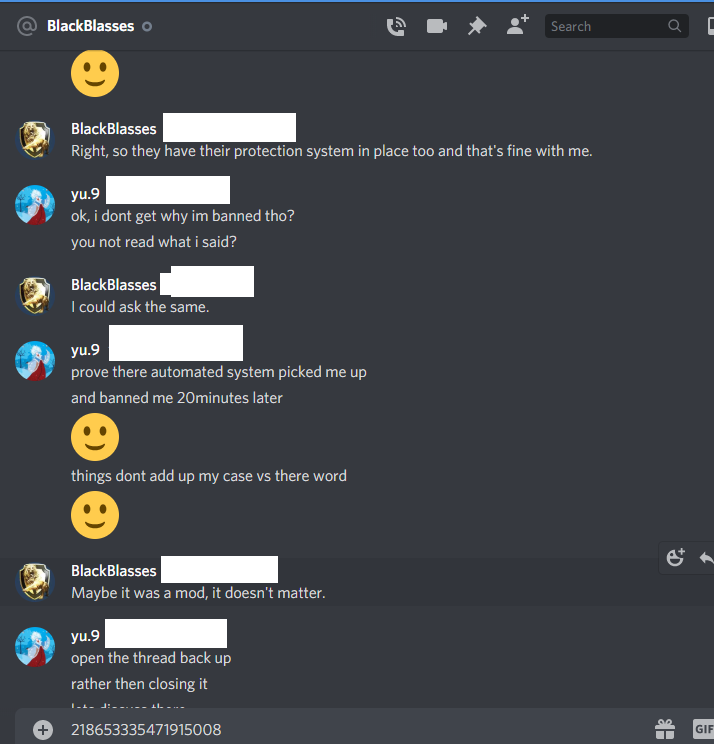Click BlackBlasses avatar beside protection system message
Image resolution: width=714 pixels, height=744 pixels.
click(35, 139)
